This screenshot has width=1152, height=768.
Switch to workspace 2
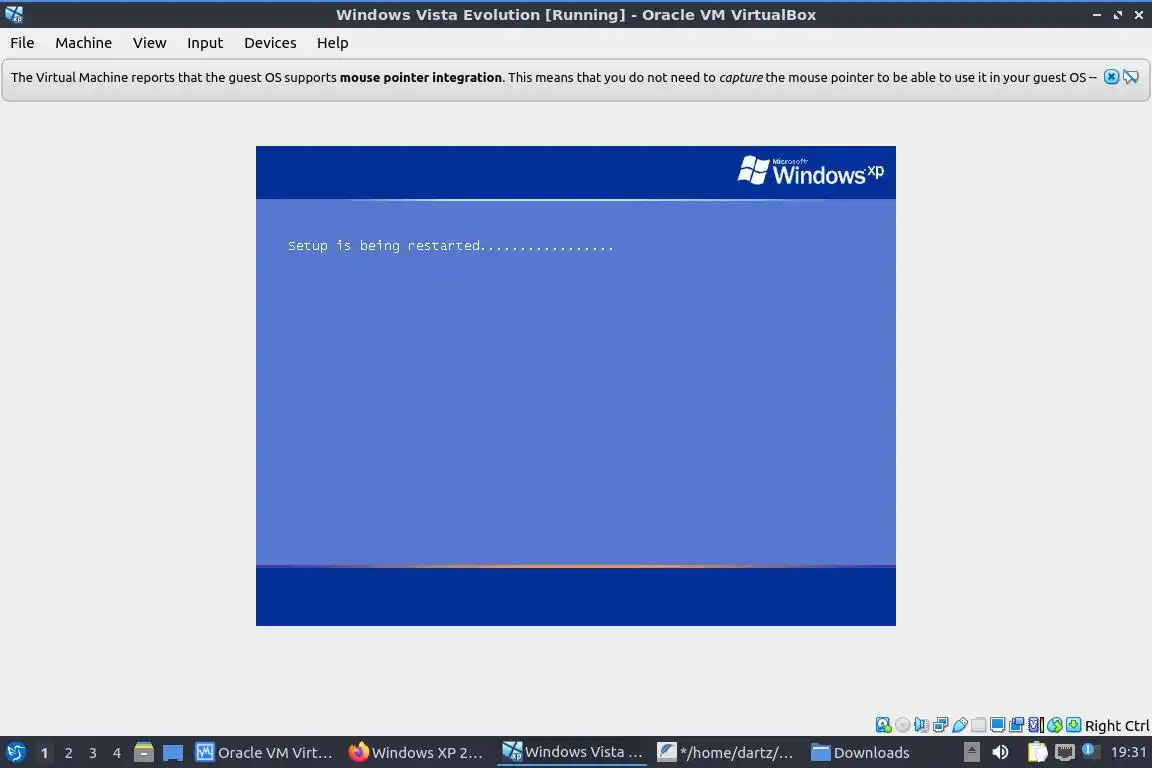(68, 753)
